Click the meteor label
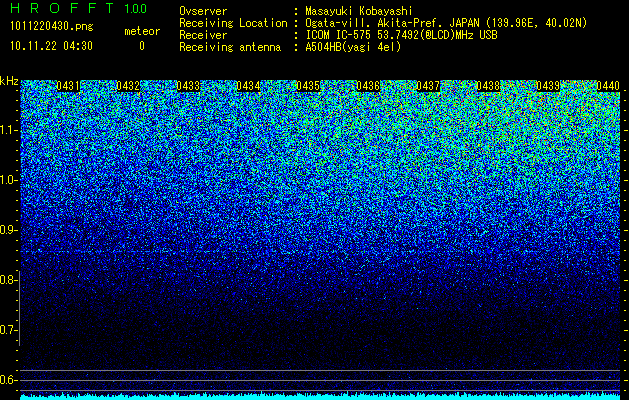 (x=142, y=31)
